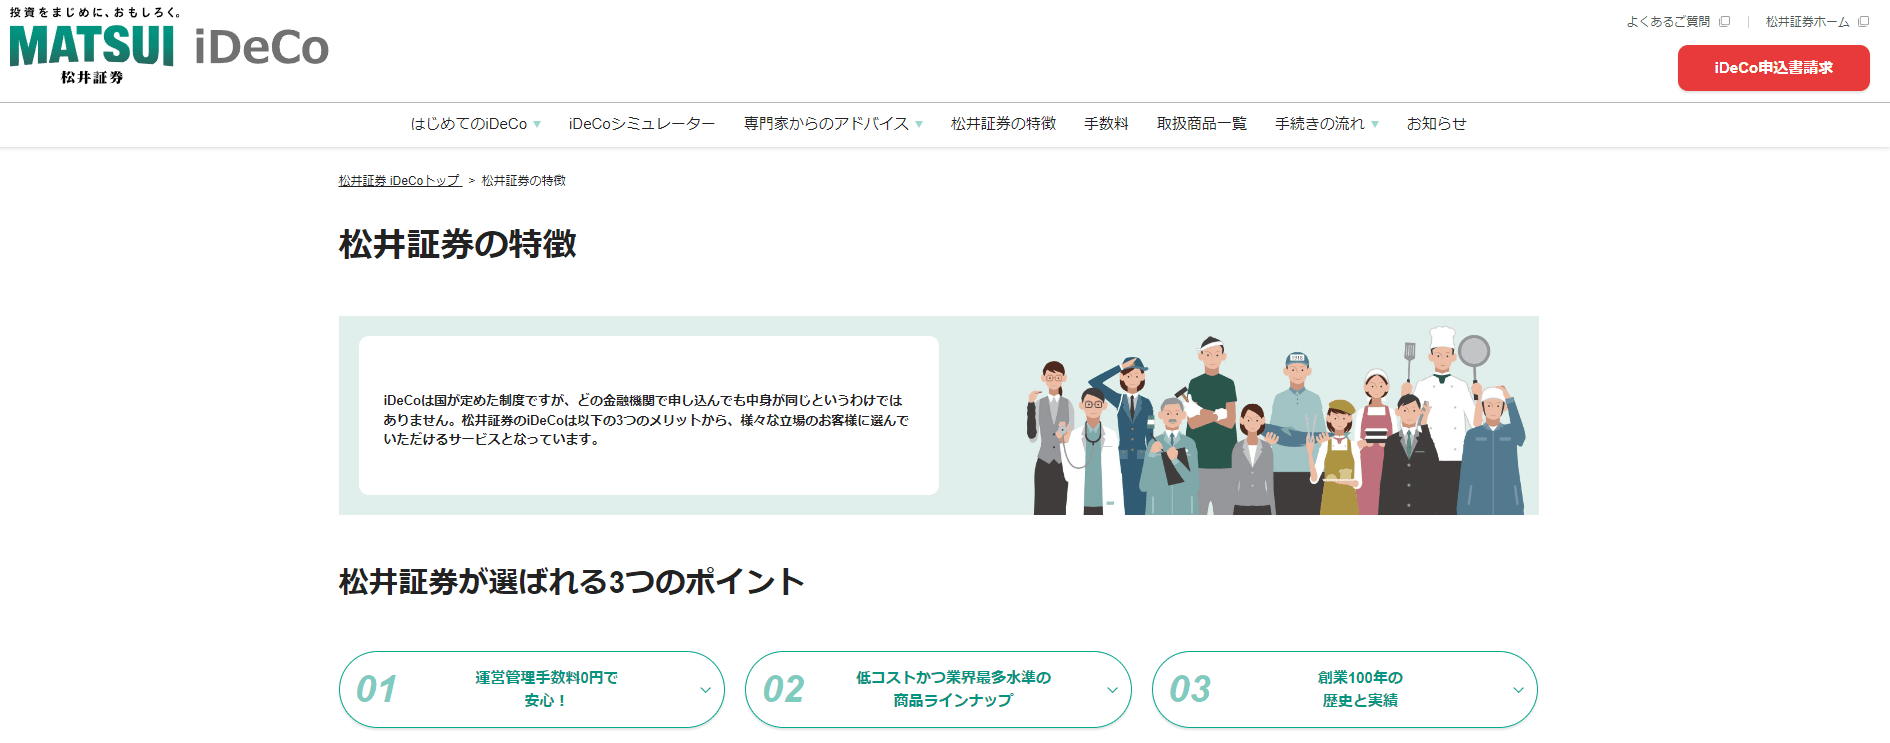Open 手続きの流れ menu
This screenshot has width=1890, height=743.
[x=1319, y=124]
